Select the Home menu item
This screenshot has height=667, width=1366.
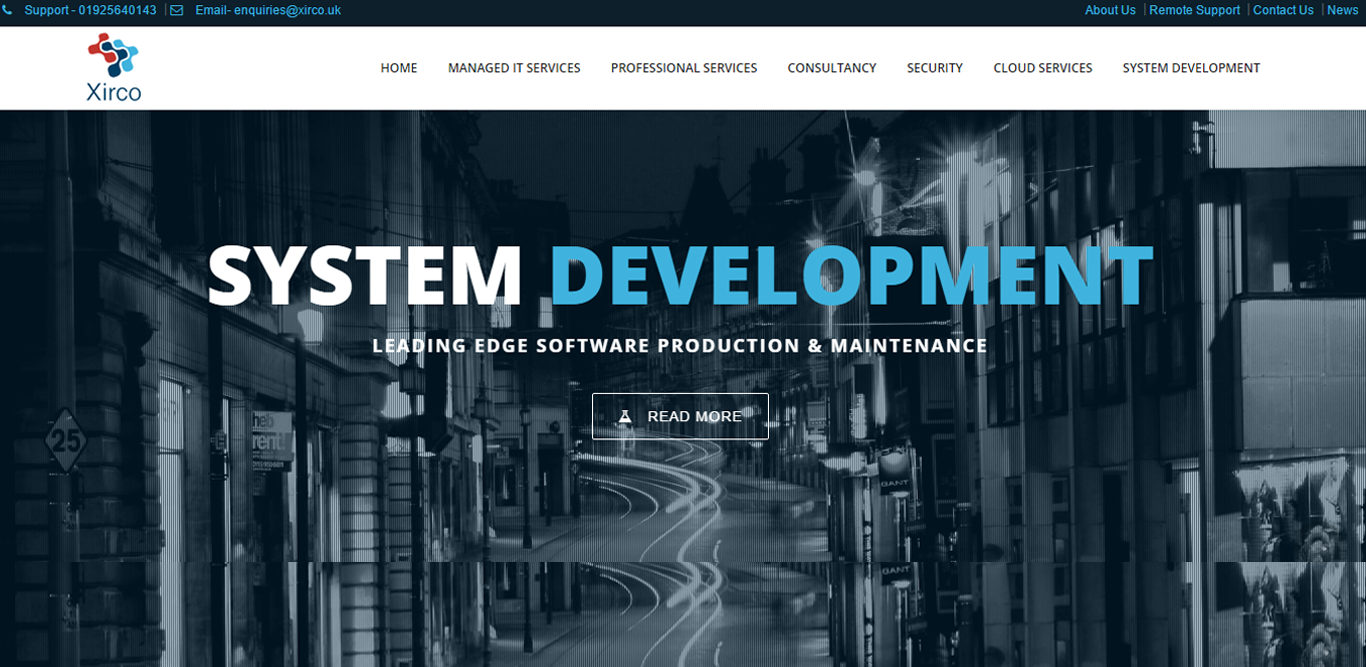pyautogui.click(x=399, y=68)
